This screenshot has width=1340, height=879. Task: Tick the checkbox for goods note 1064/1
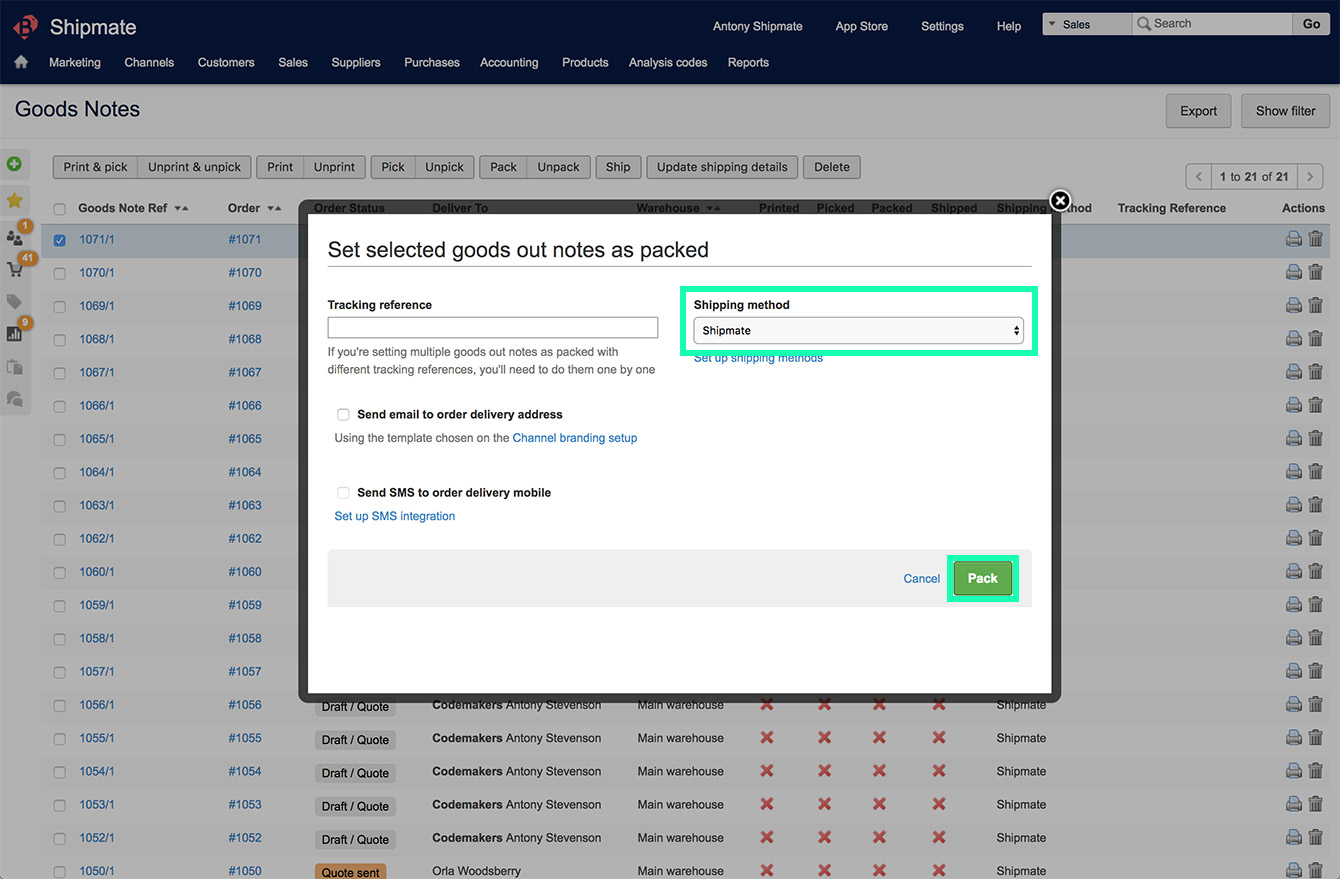pos(60,472)
